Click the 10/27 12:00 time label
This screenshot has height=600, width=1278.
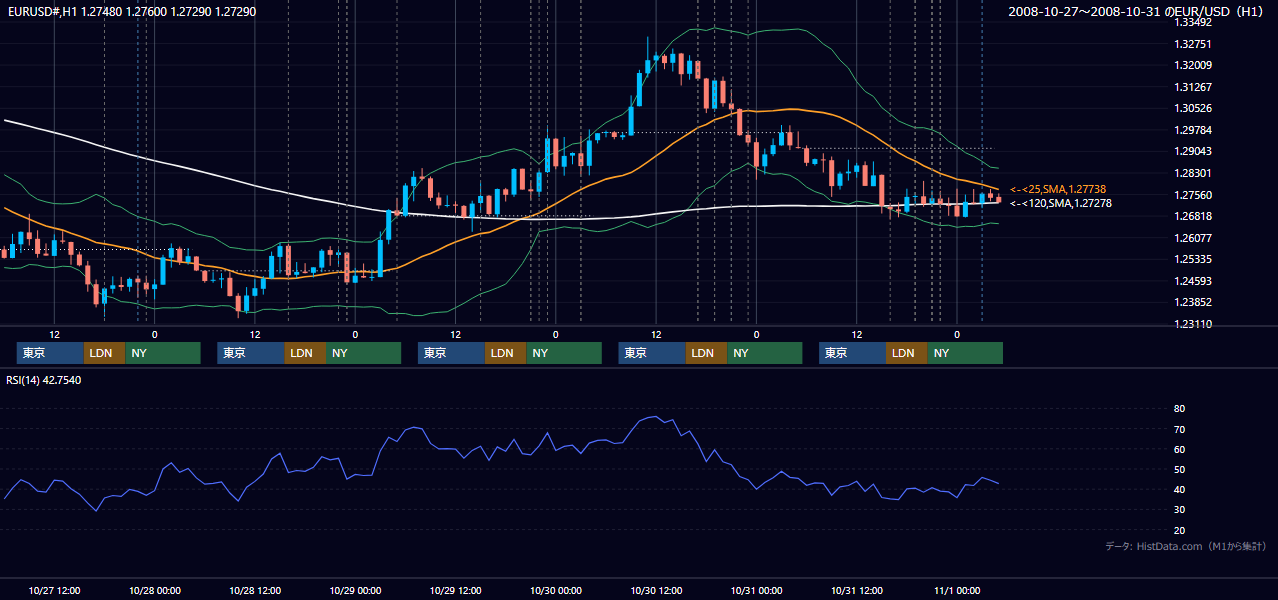click(x=55, y=590)
